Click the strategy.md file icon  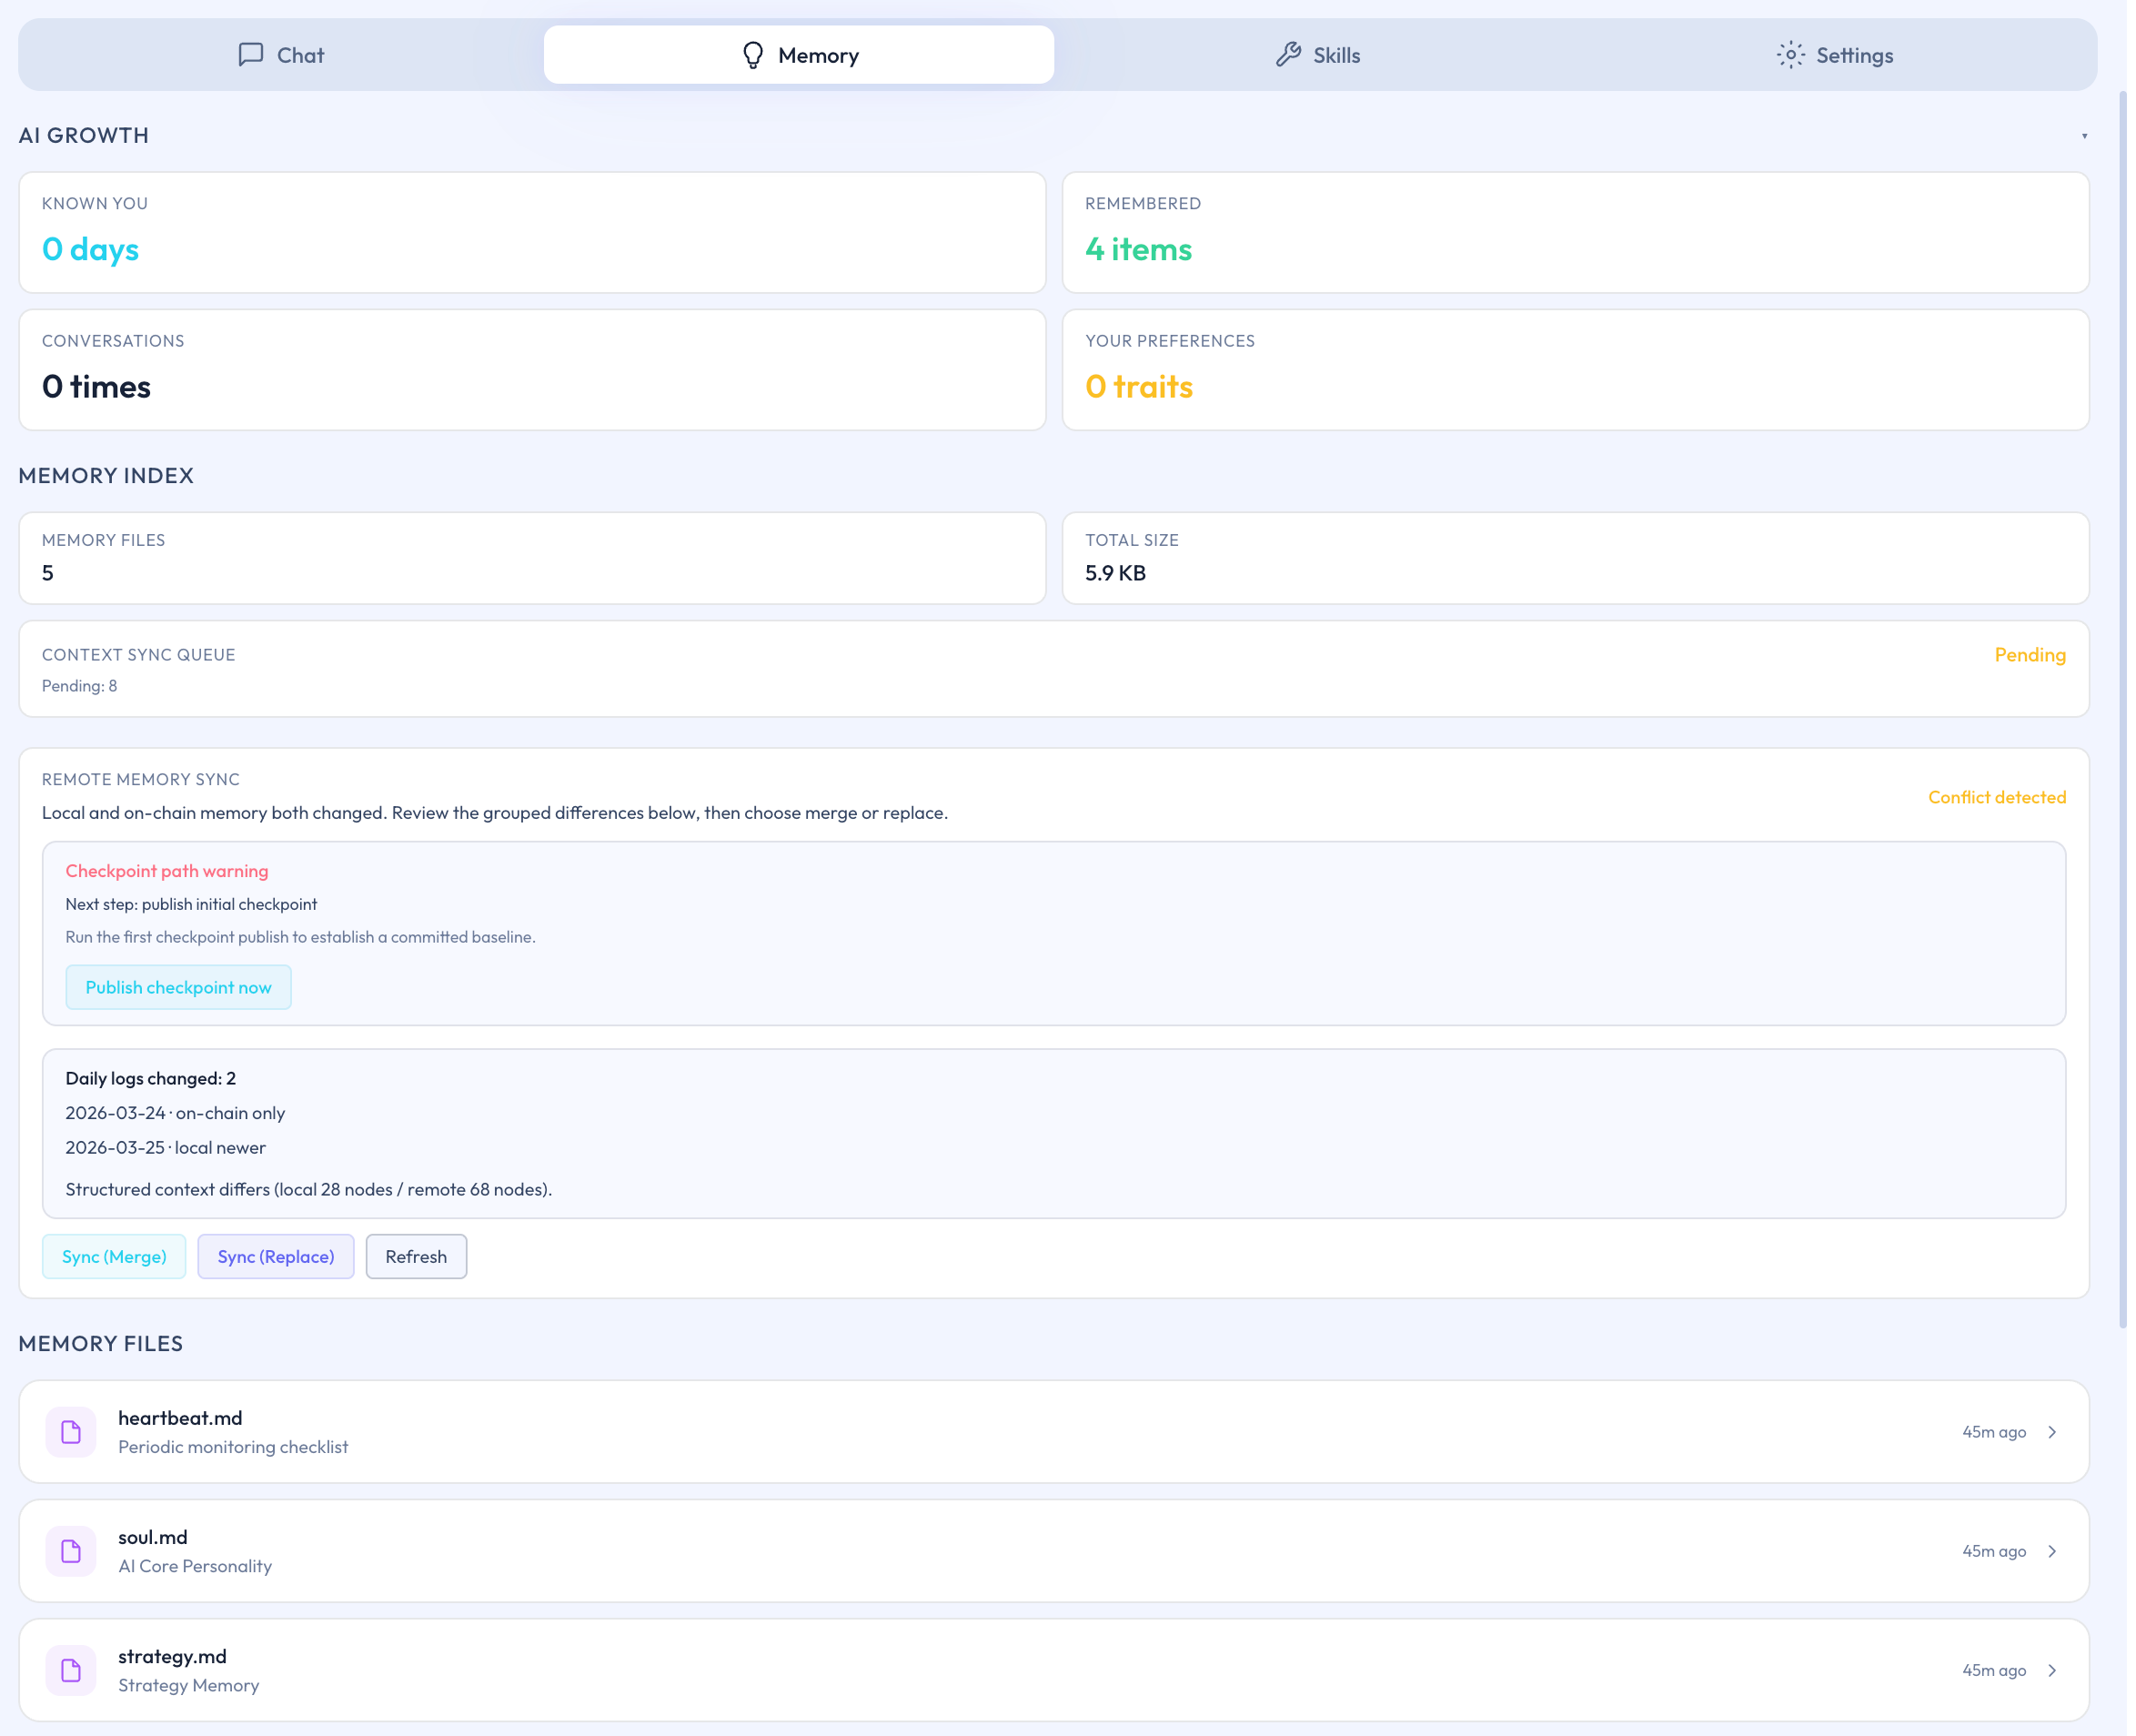click(71, 1670)
